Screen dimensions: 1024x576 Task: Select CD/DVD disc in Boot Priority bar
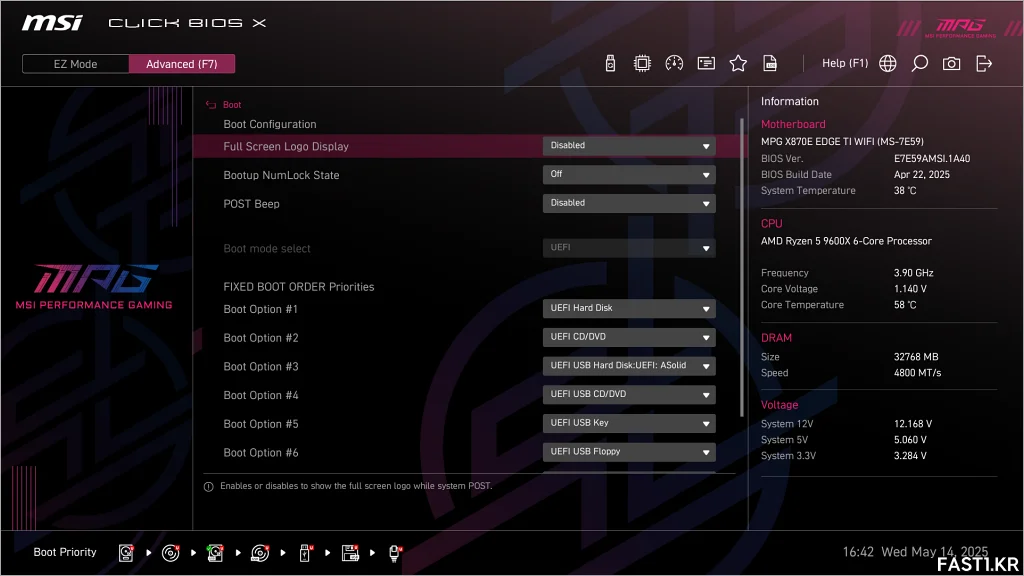pos(170,553)
